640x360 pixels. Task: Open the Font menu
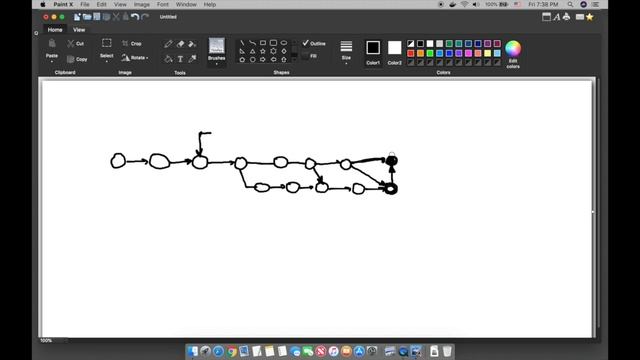[x=162, y=4]
